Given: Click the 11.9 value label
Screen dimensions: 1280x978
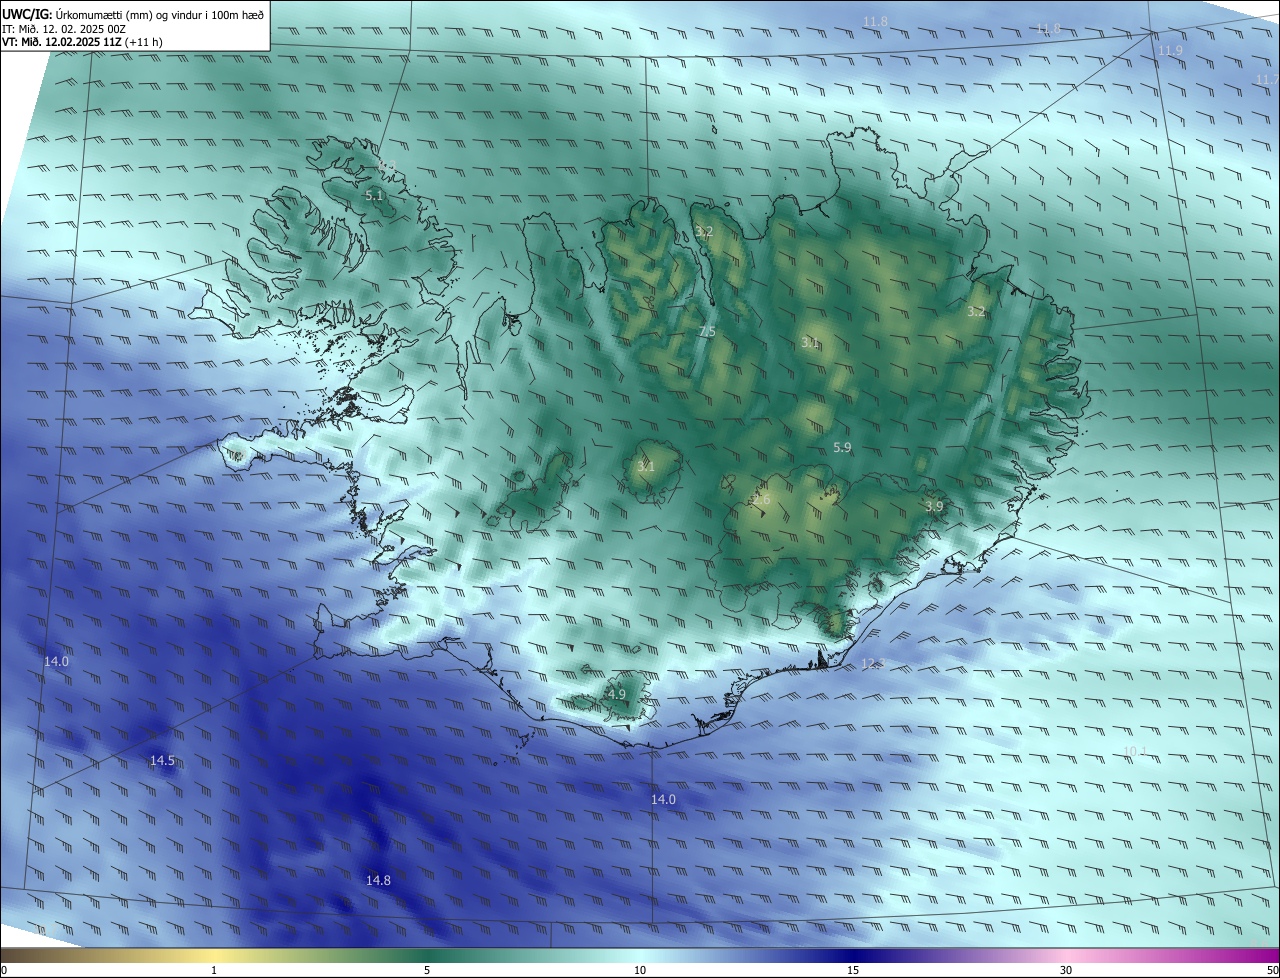Looking at the screenshot, I should click(x=1170, y=50).
